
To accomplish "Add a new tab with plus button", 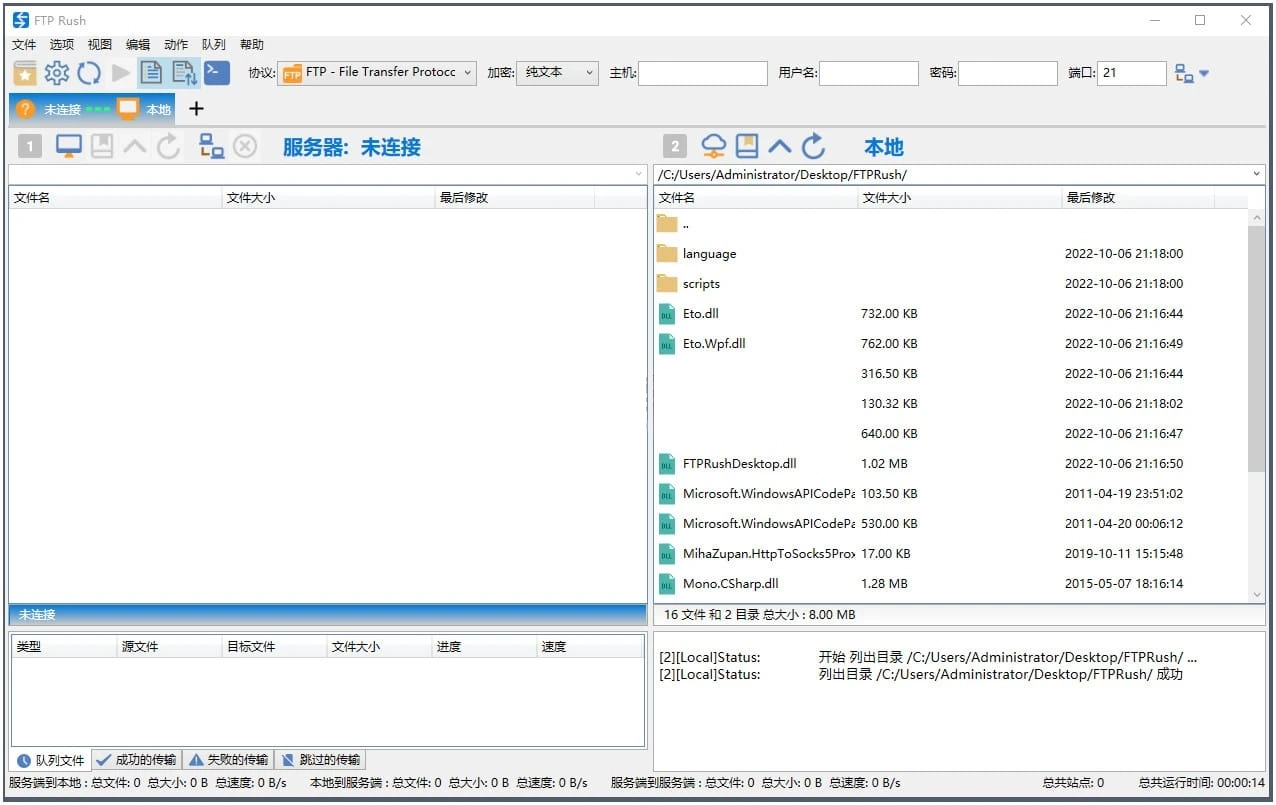I will [196, 109].
